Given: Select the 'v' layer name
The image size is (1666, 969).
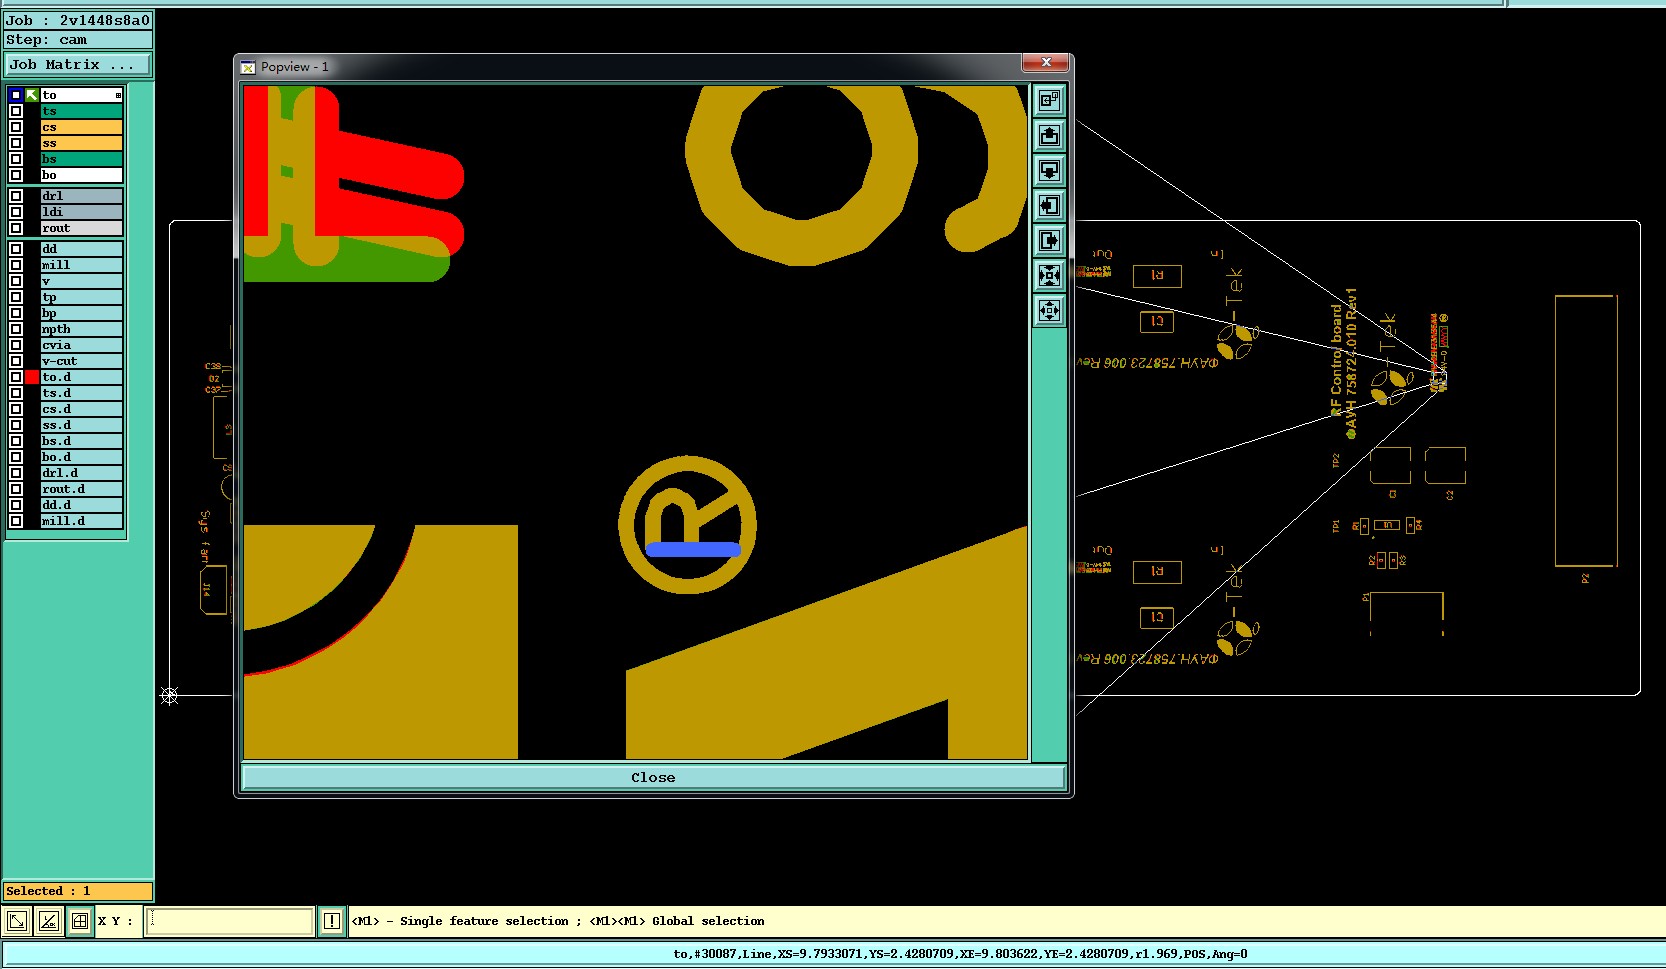Looking at the screenshot, I should click(x=81, y=281).
